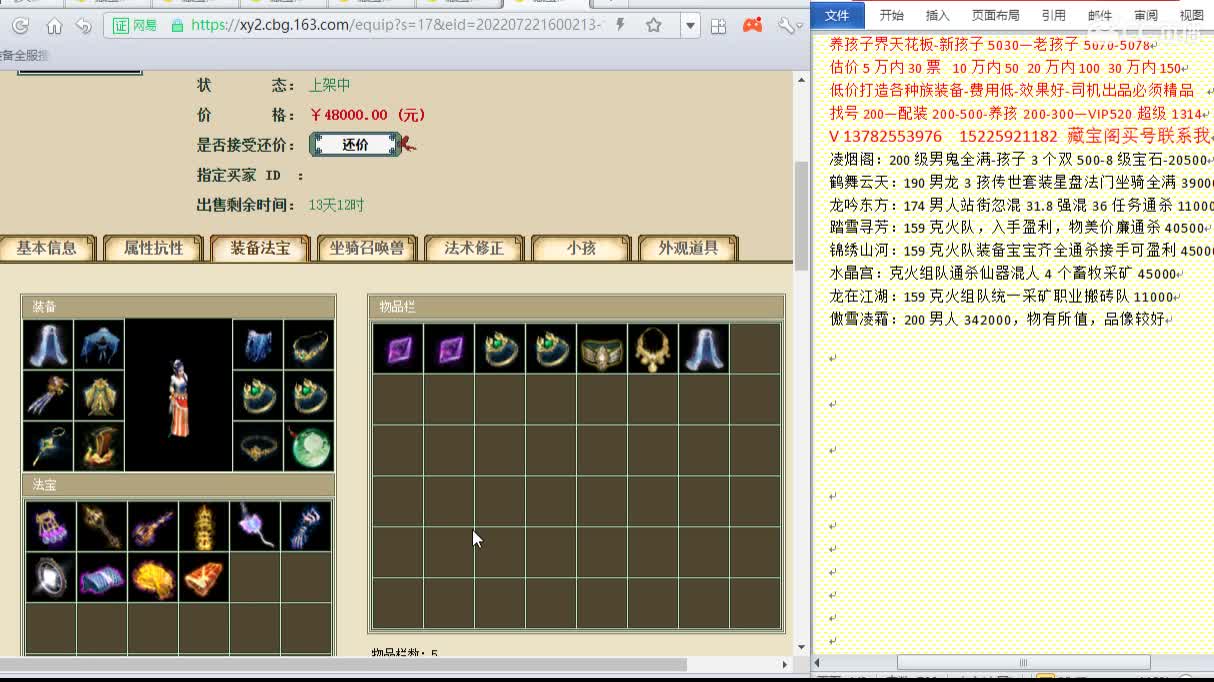Open the browser grid apps icon
Screen dimensions: 1214x682
click(x=719, y=26)
